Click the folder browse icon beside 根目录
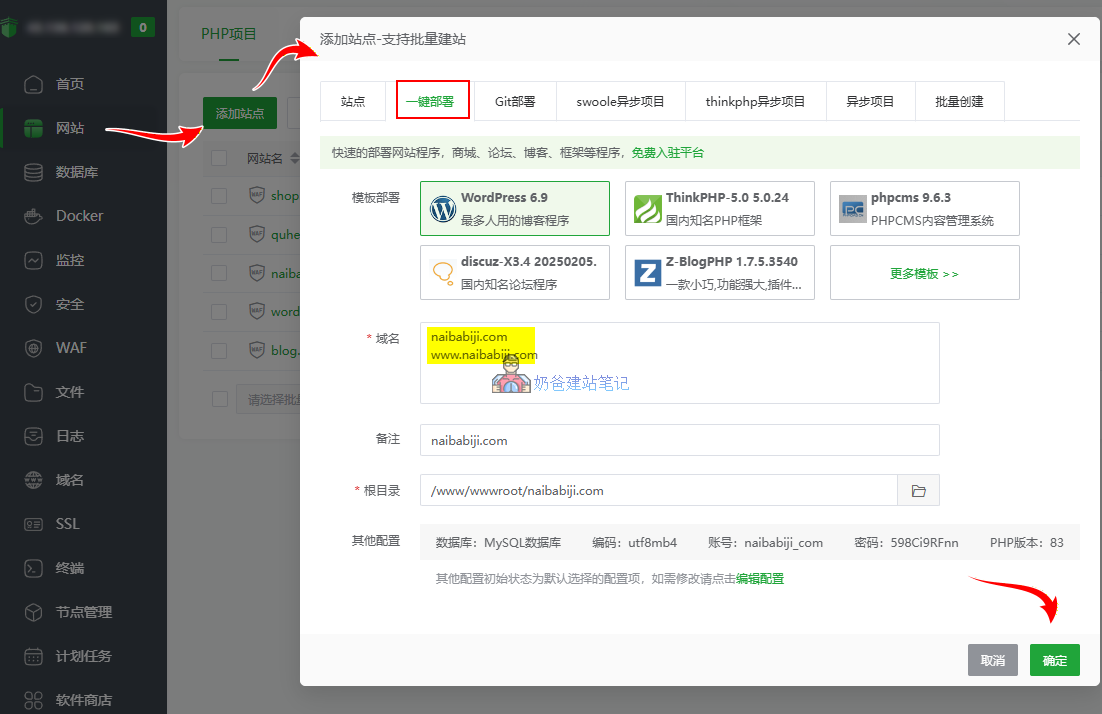 918,490
